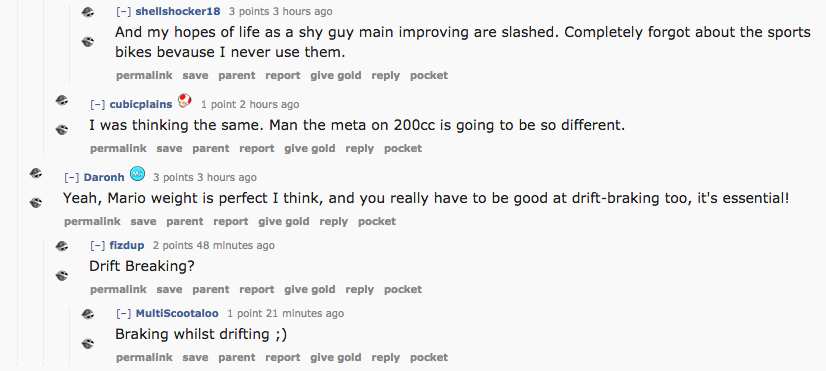Collapse Daronh's comment thread
This screenshot has height=371, width=826.
tap(72, 177)
